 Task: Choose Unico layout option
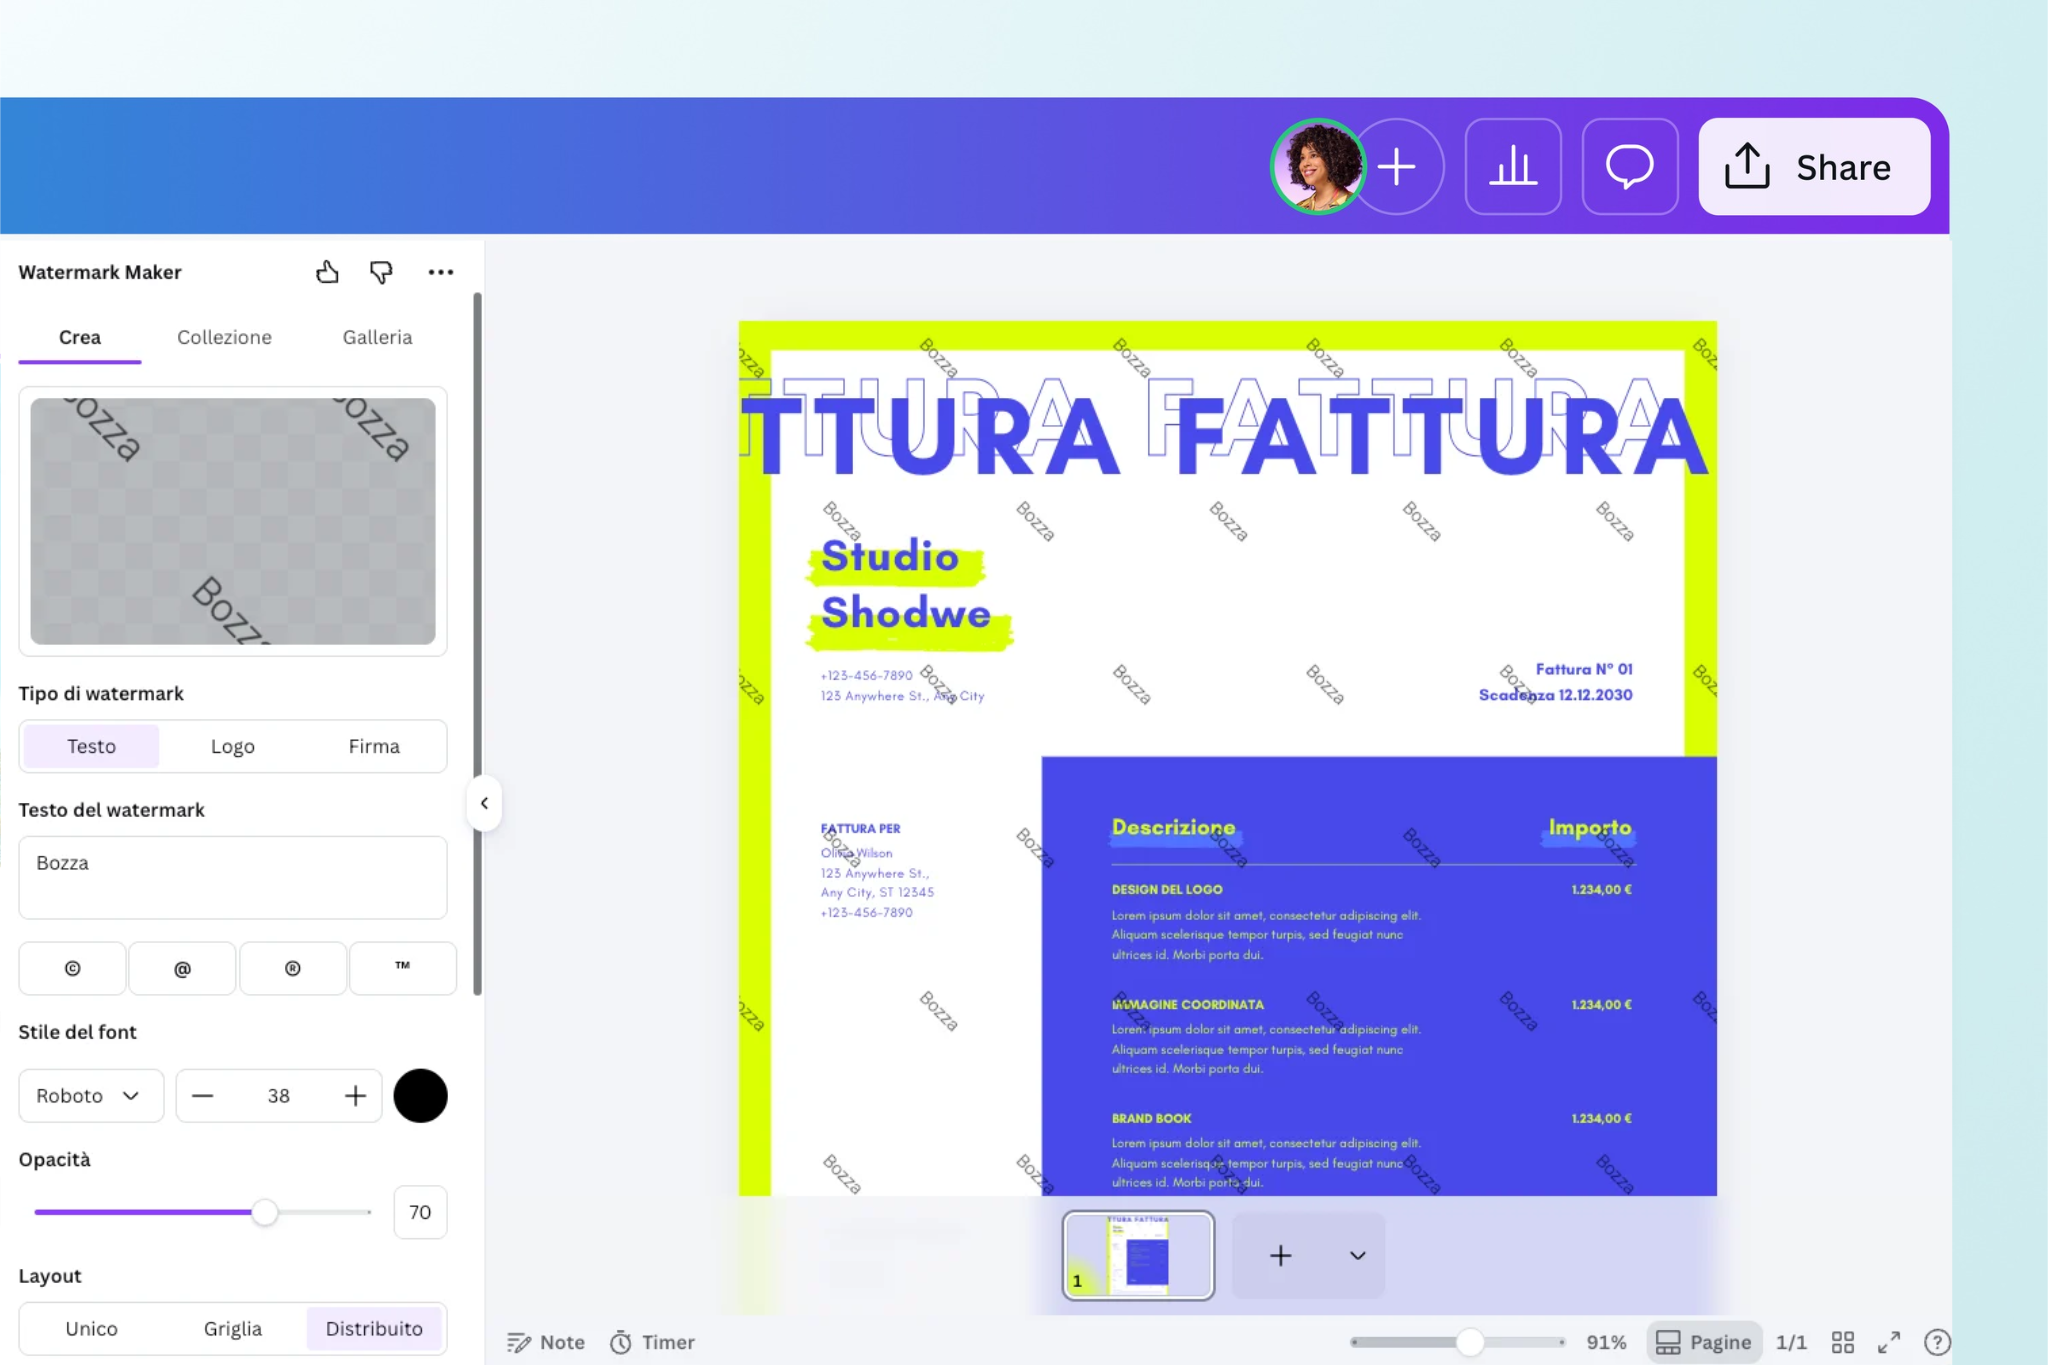[x=91, y=1329]
